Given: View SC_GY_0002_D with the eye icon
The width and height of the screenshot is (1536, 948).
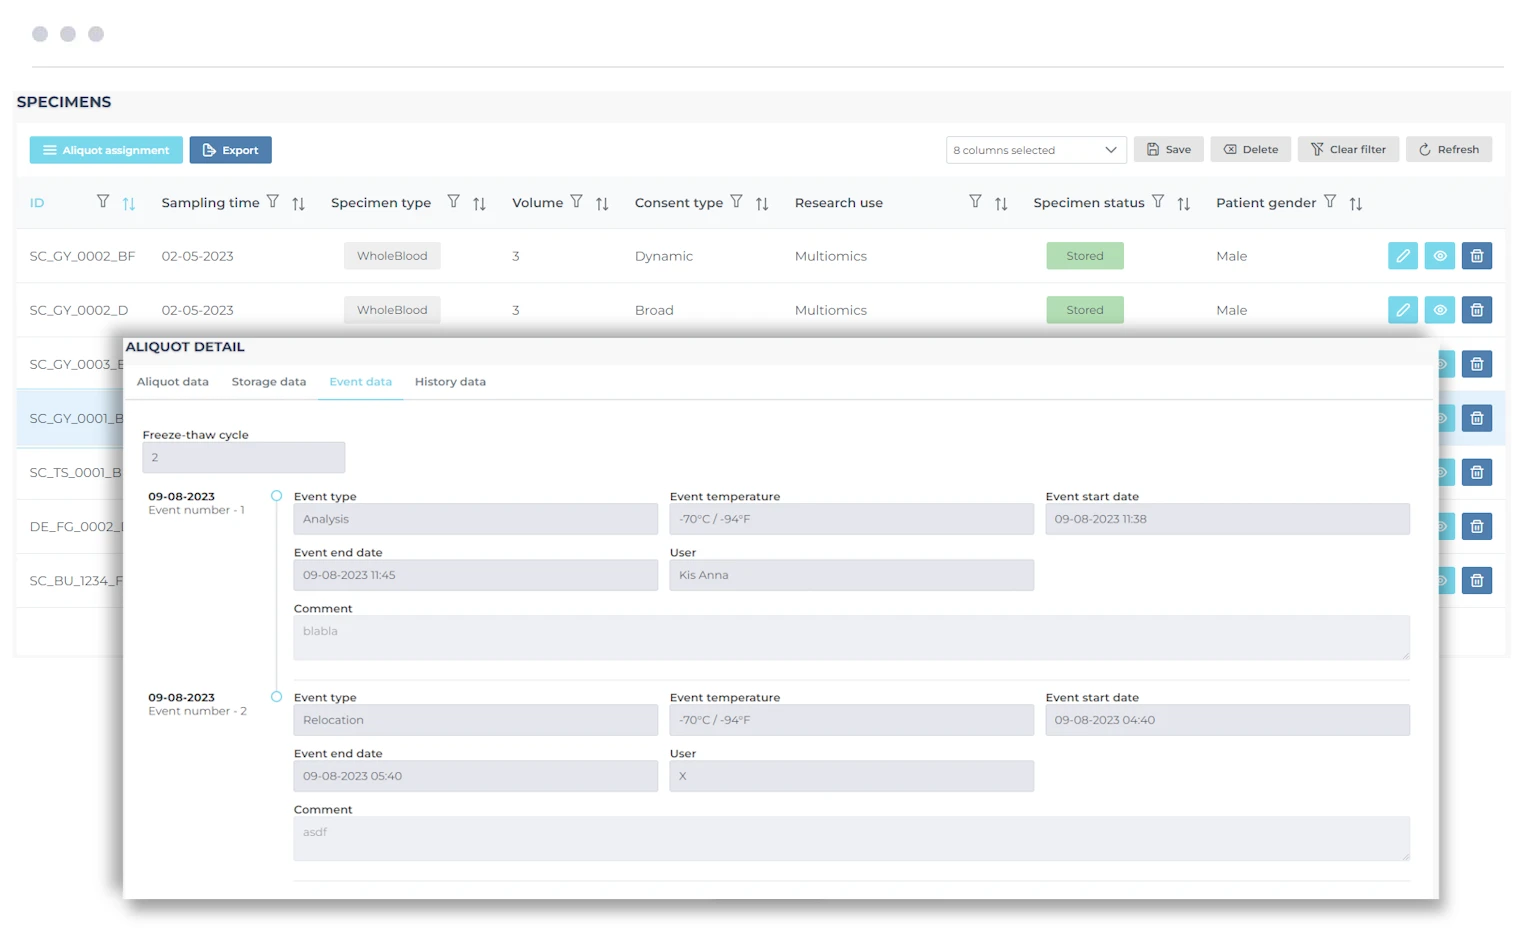Looking at the screenshot, I should pyautogui.click(x=1440, y=310).
